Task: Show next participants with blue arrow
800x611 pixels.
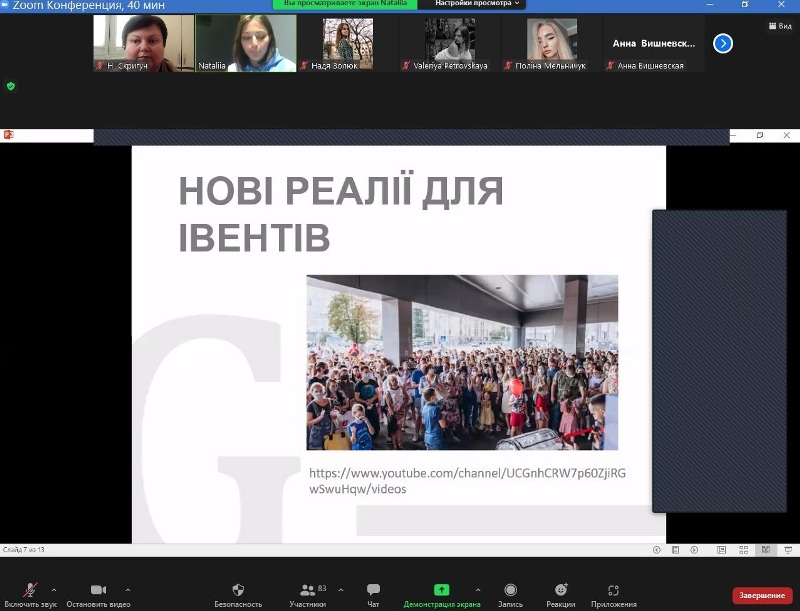Action: tap(723, 43)
